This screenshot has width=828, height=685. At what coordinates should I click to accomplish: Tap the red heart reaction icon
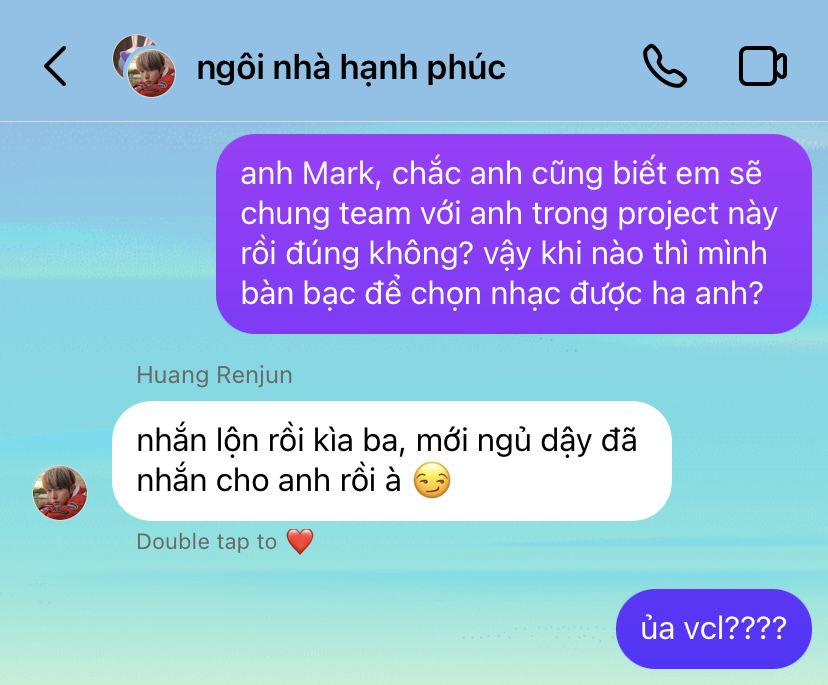pos(300,541)
